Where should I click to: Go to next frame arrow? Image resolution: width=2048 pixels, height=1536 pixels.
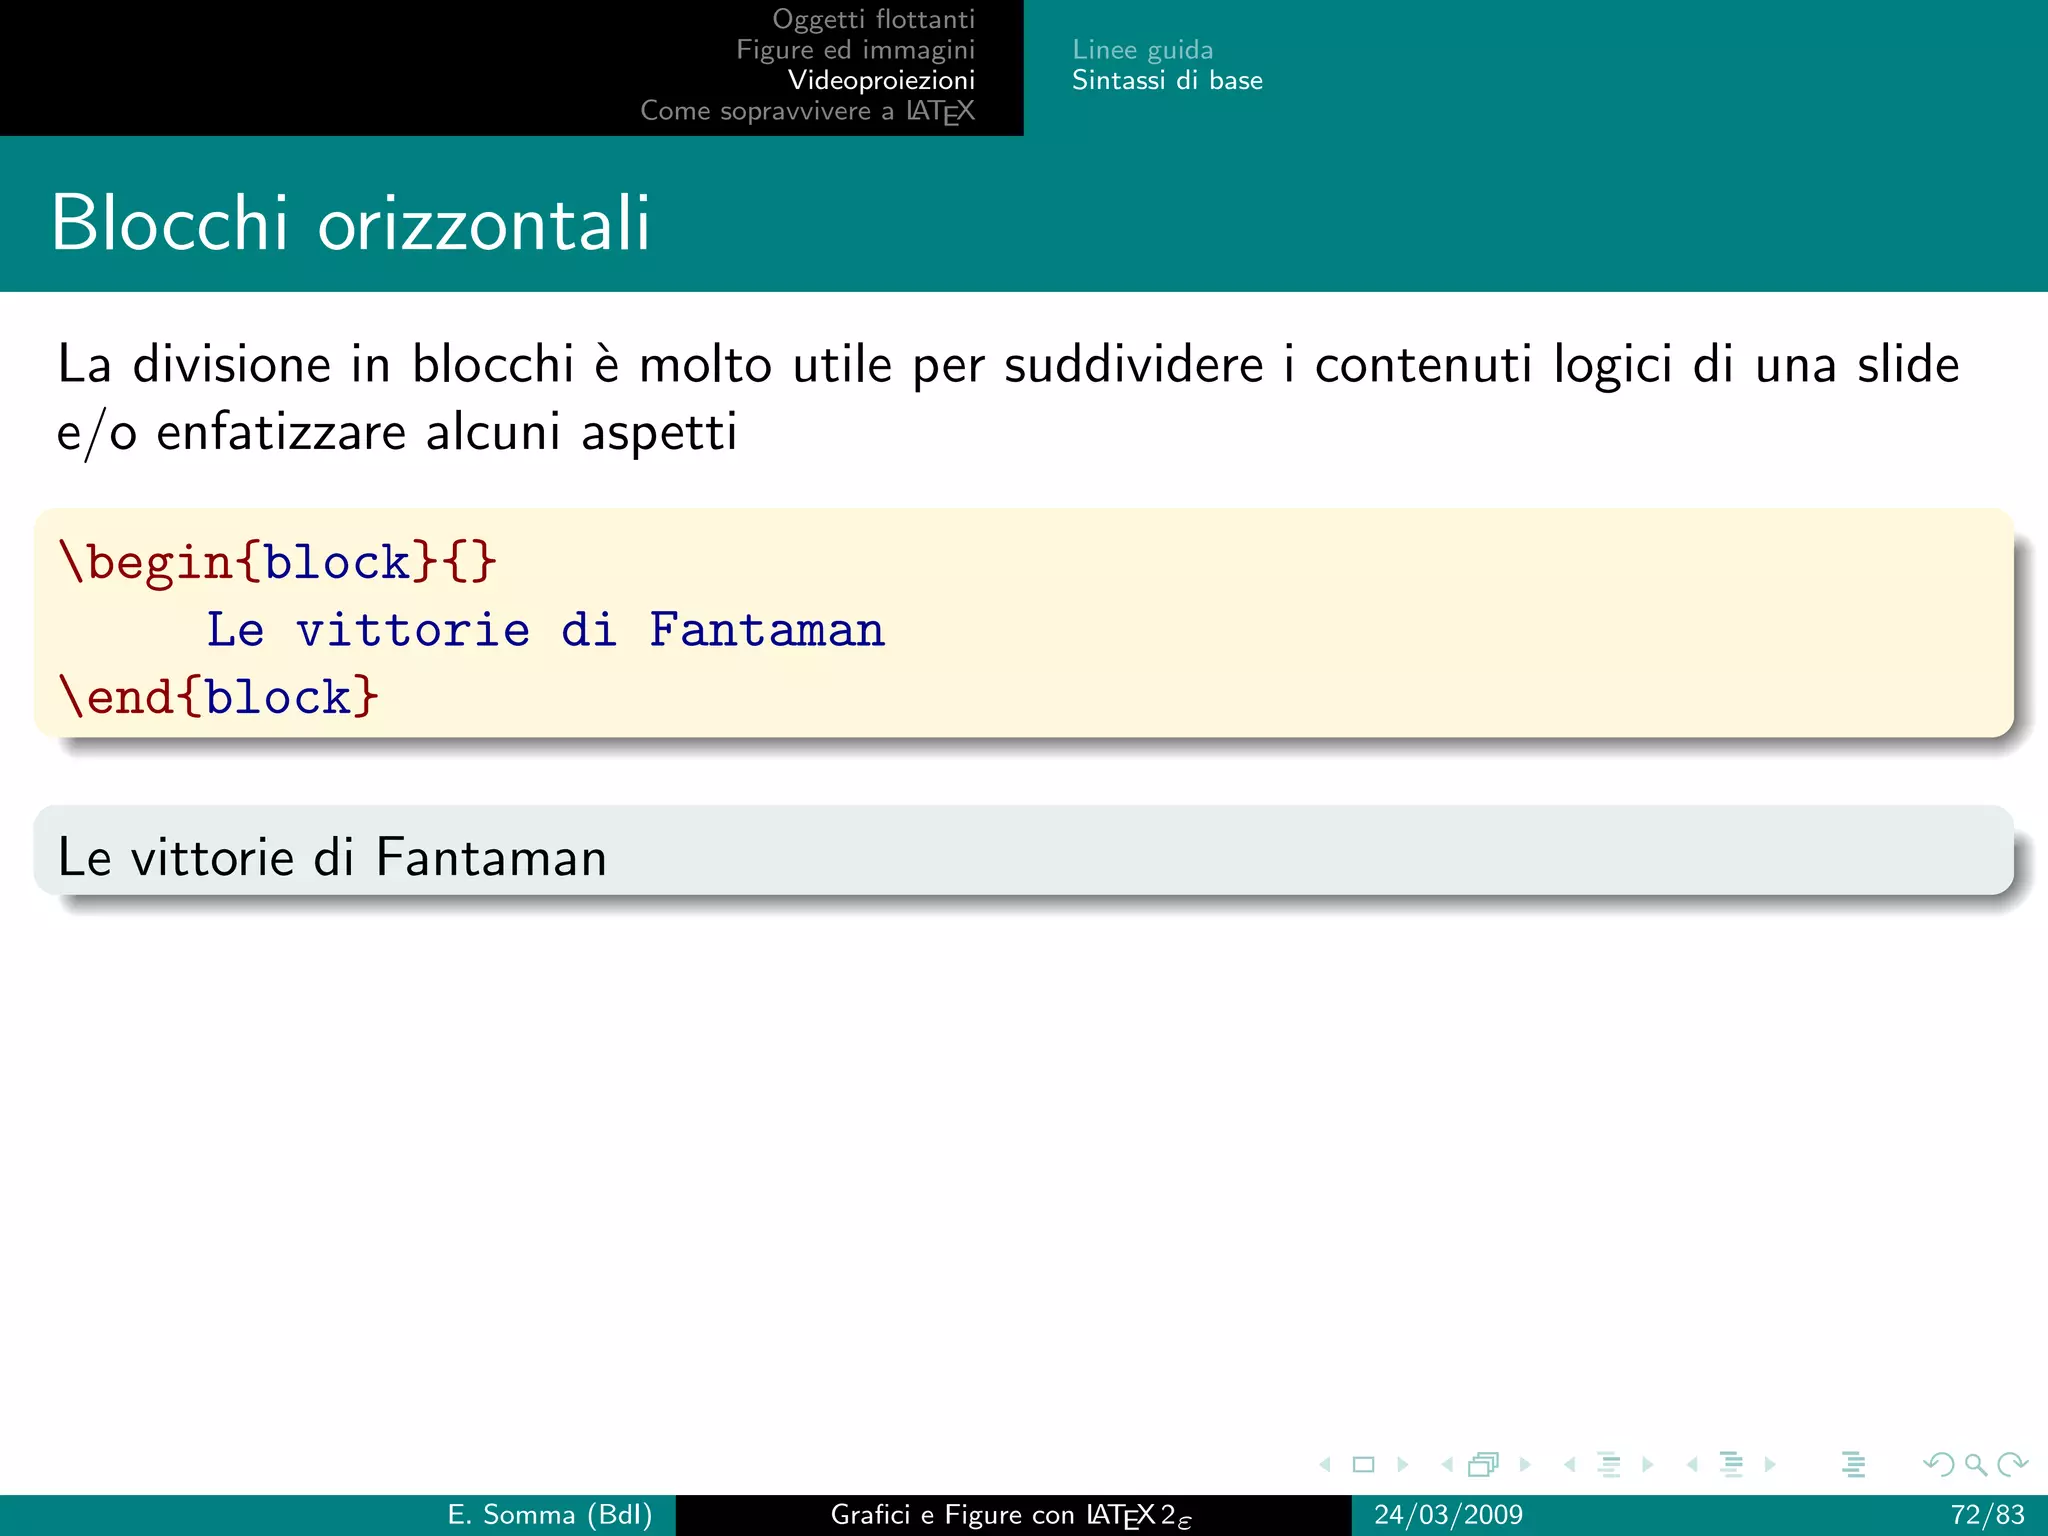point(1525,1465)
